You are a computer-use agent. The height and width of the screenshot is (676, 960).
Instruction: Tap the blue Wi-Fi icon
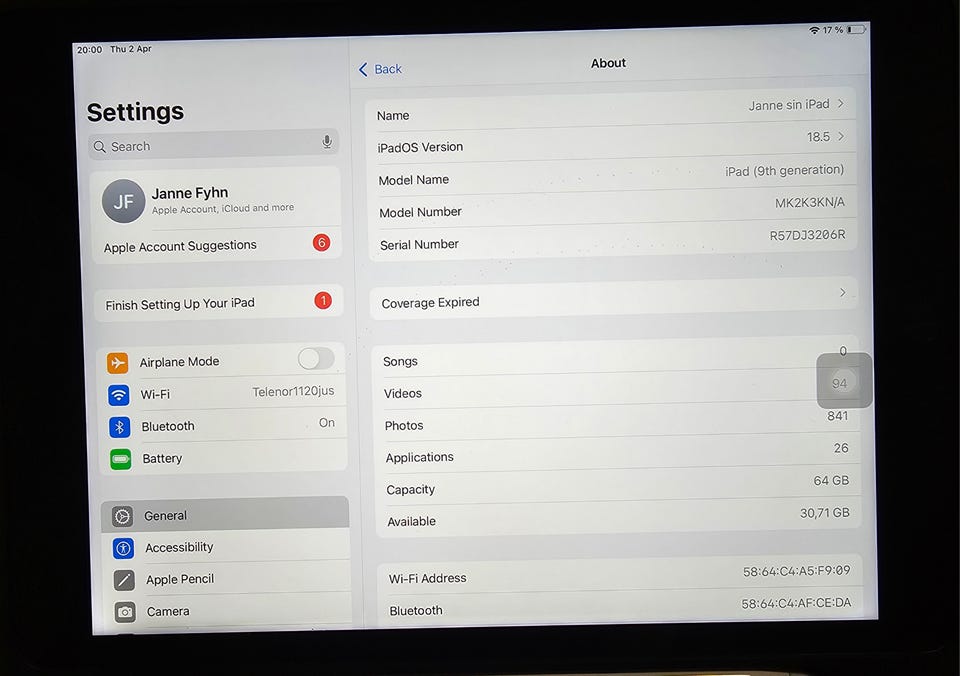(x=119, y=395)
